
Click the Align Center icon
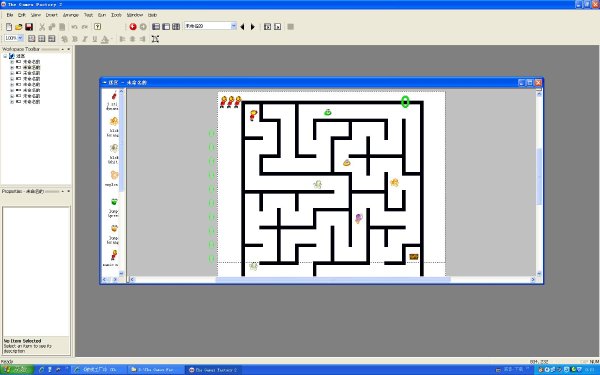pos(132,39)
